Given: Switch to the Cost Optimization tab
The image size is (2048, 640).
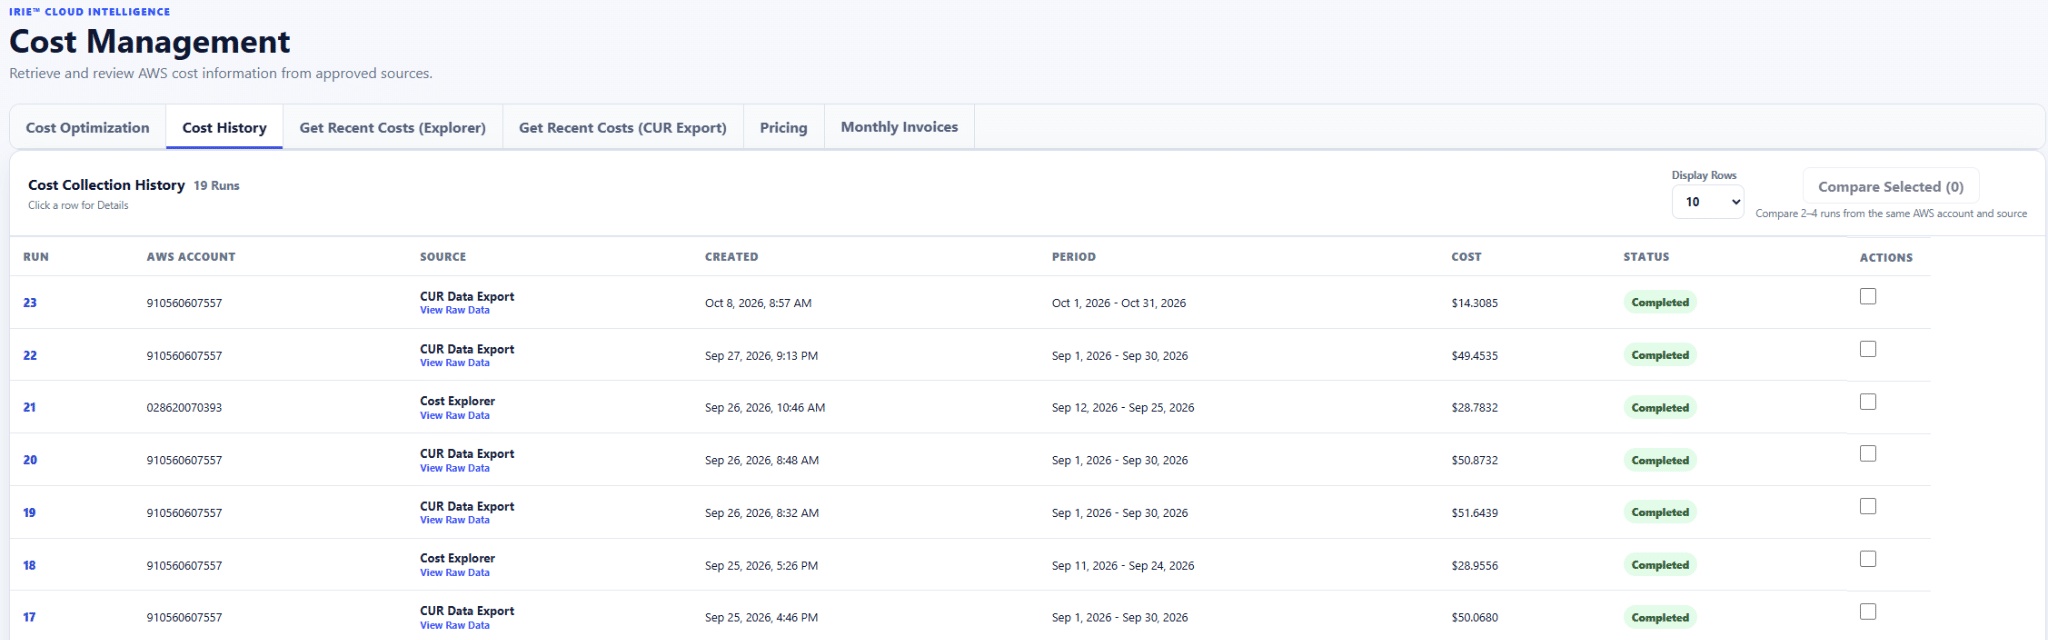Looking at the screenshot, I should [x=88, y=128].
